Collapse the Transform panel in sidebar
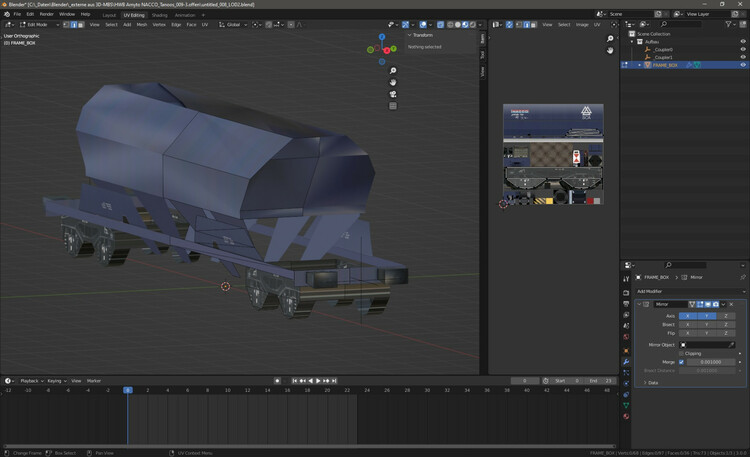 (x=409, y=35)
